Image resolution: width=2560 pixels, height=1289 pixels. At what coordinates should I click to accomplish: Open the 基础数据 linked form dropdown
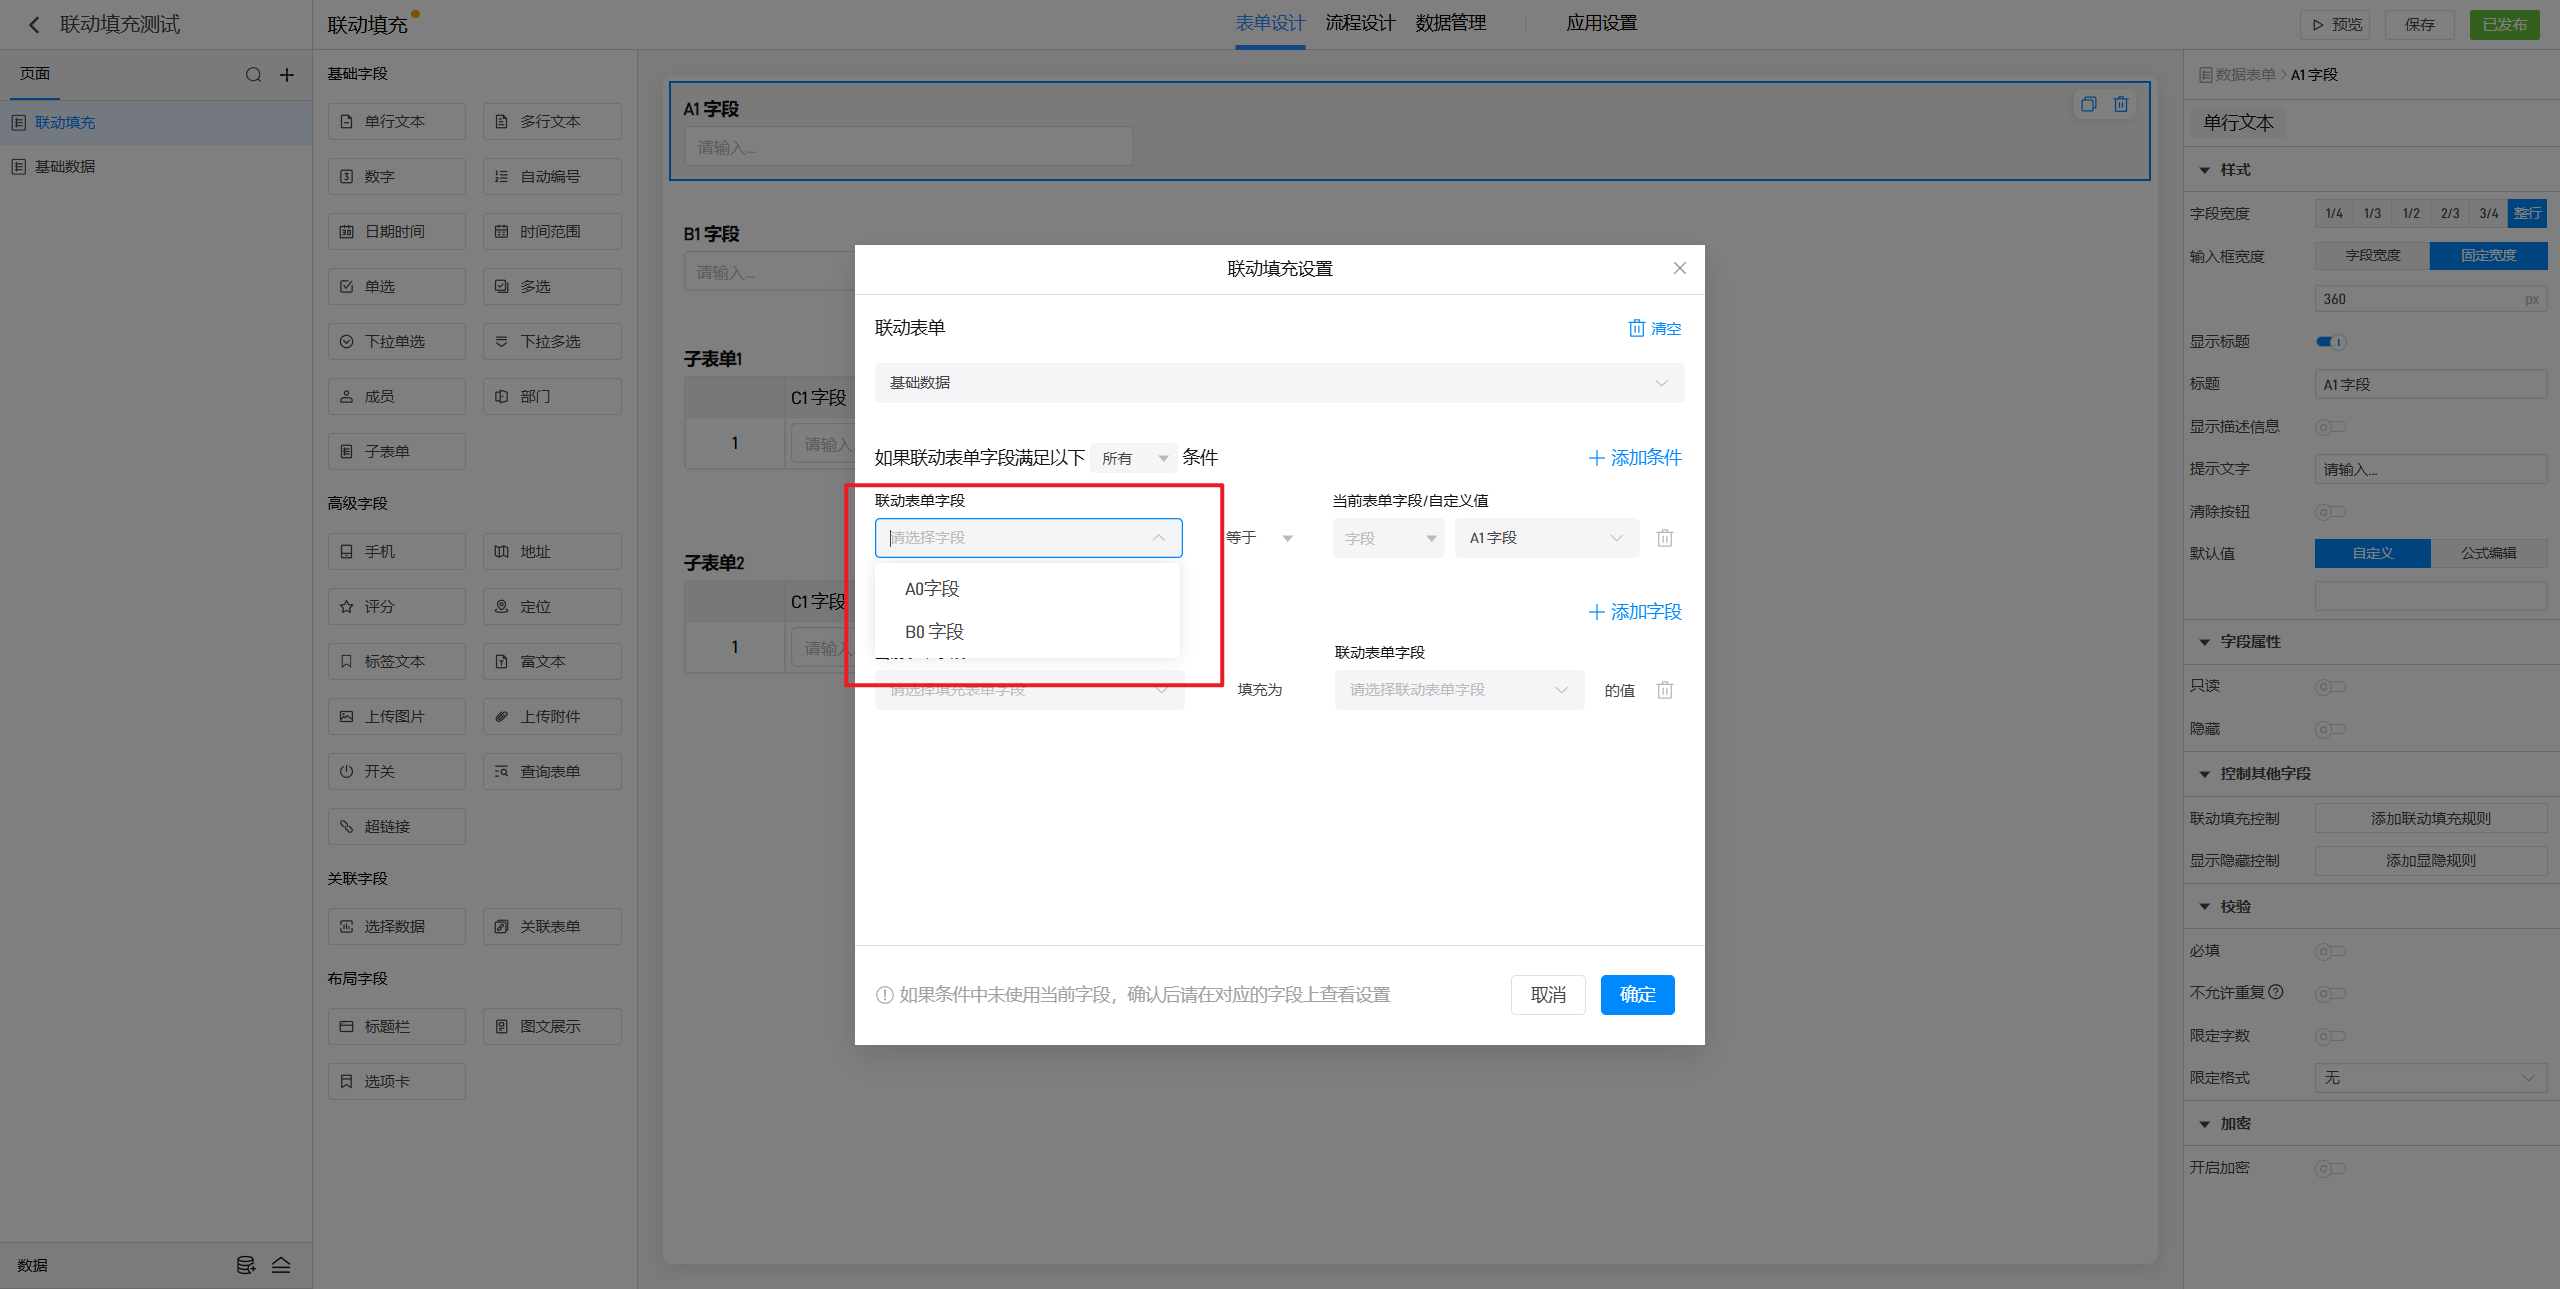pos(1279,383)
